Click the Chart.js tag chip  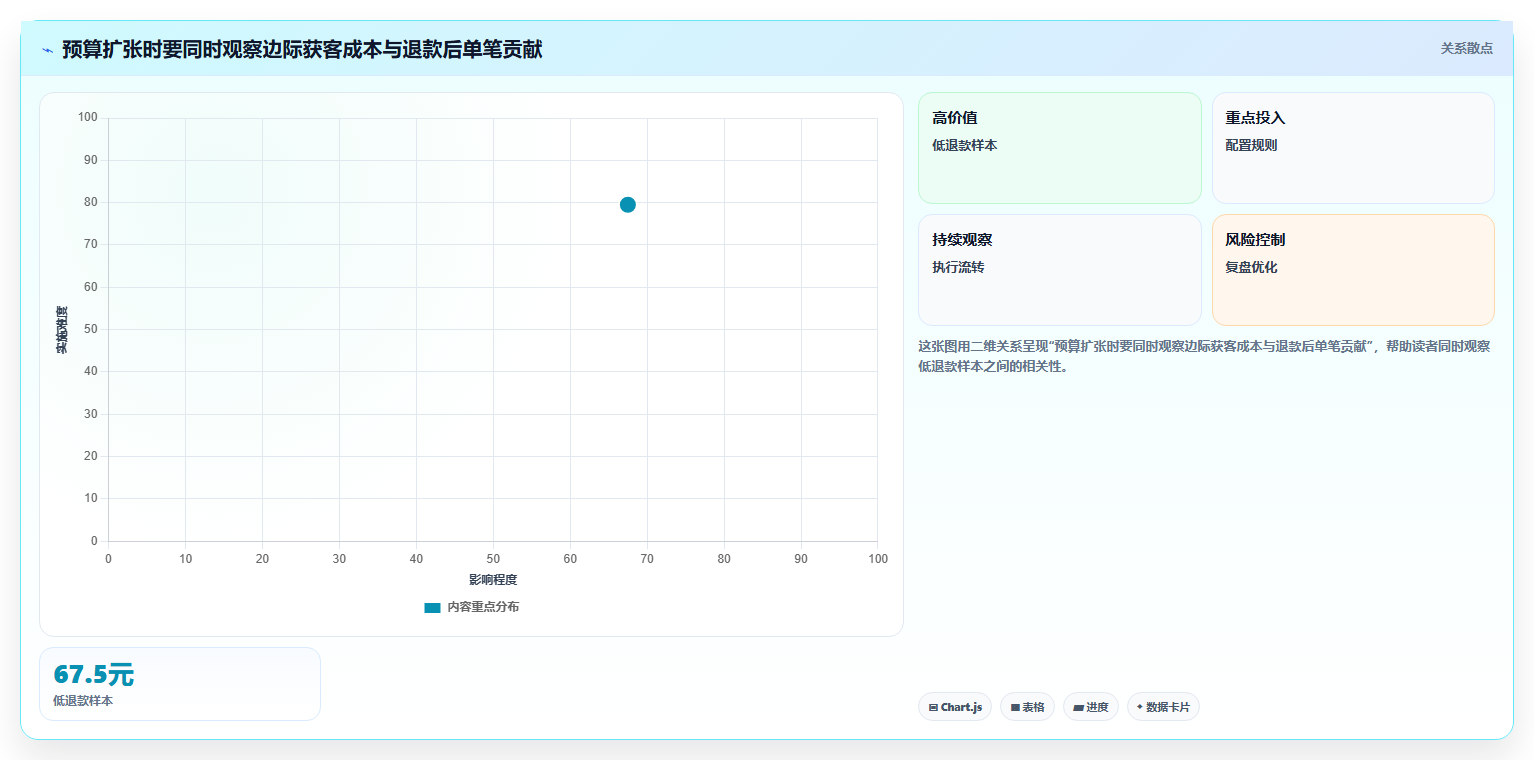pos(955,707)
